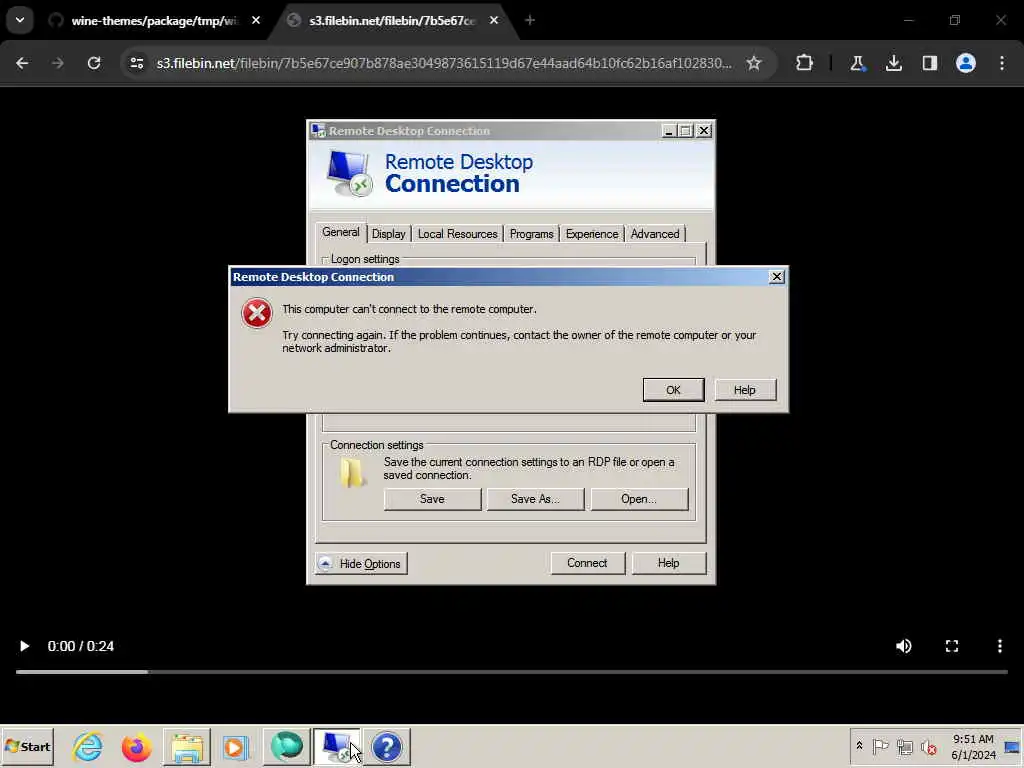Click OK in the error dialog
1024x768 pixels.
[673, 390]
